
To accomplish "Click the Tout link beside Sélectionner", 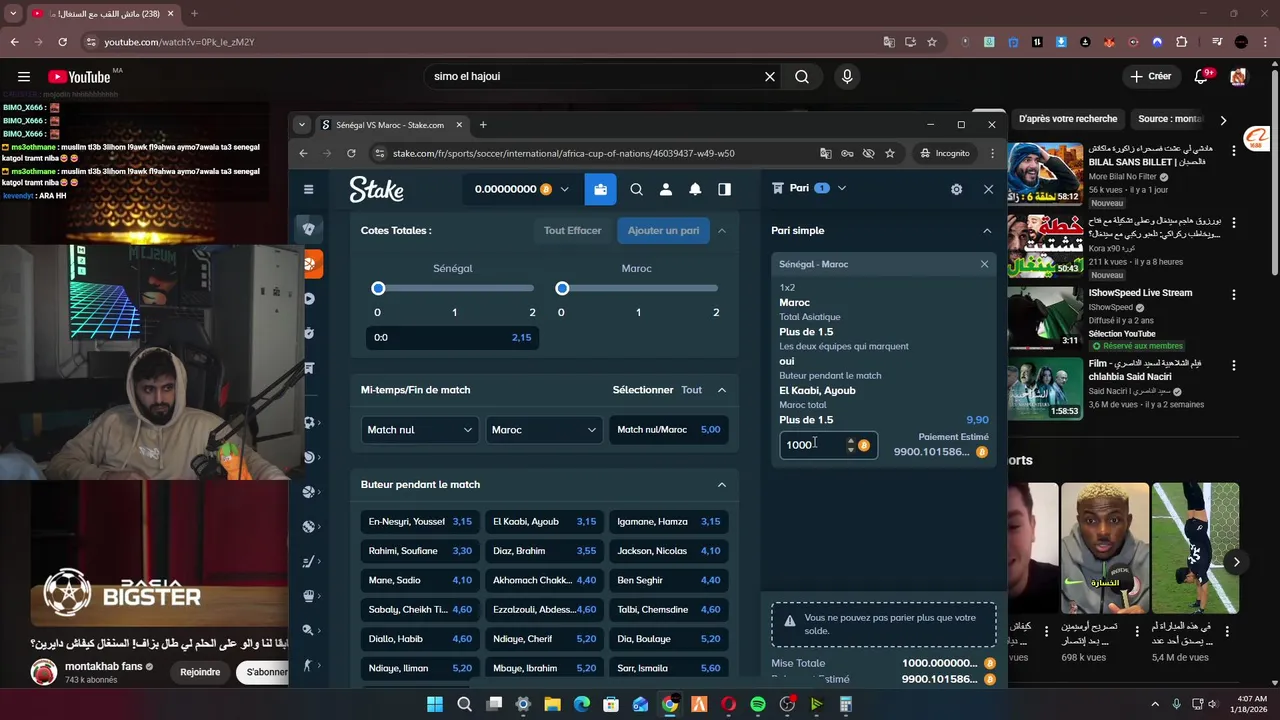I will coord(691,390).
